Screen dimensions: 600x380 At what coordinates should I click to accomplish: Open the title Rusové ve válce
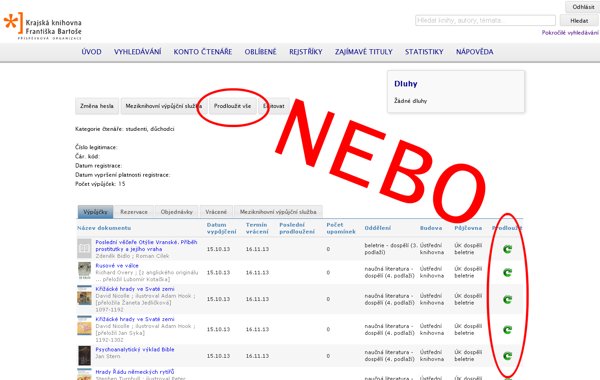117,265
